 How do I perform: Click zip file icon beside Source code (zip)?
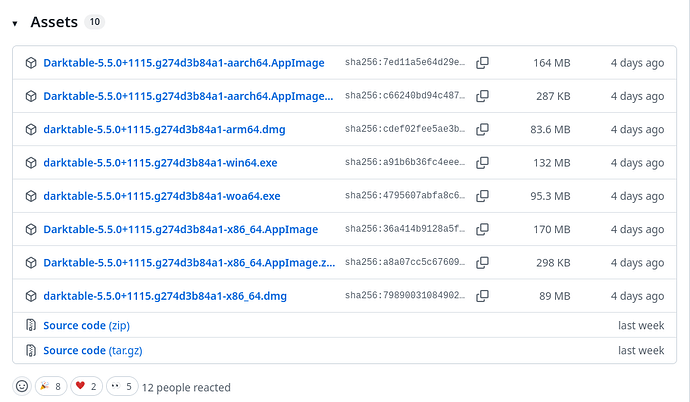31,325
